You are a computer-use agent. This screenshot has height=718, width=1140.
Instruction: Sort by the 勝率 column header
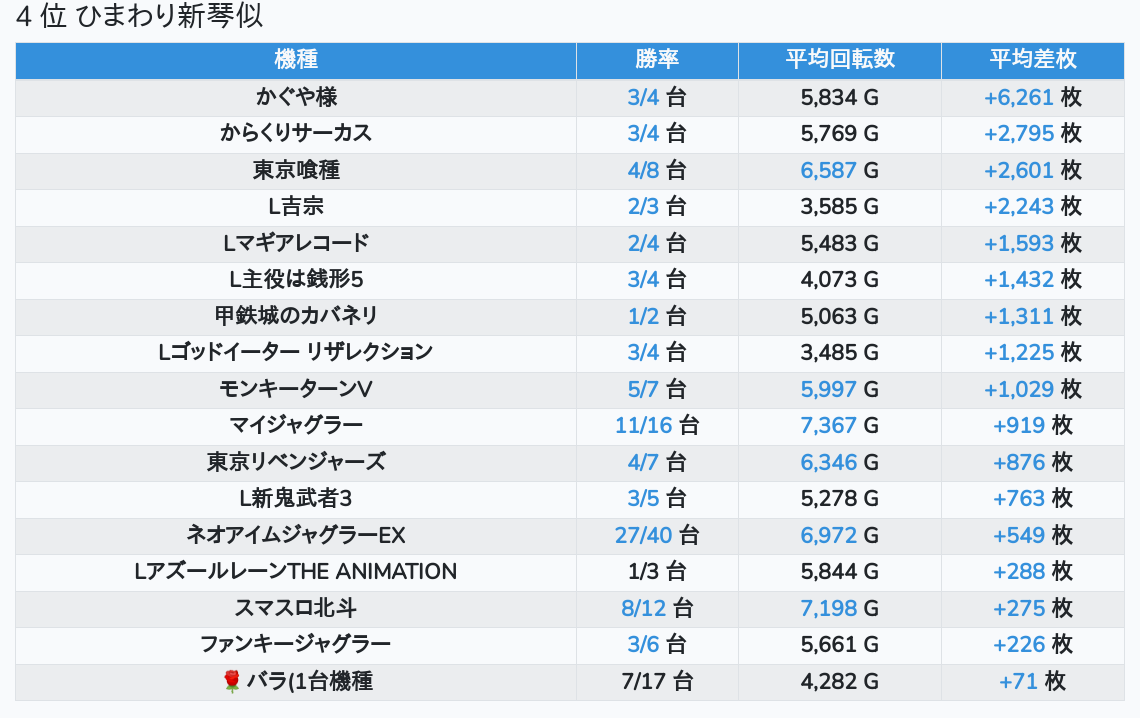point(657,60)
